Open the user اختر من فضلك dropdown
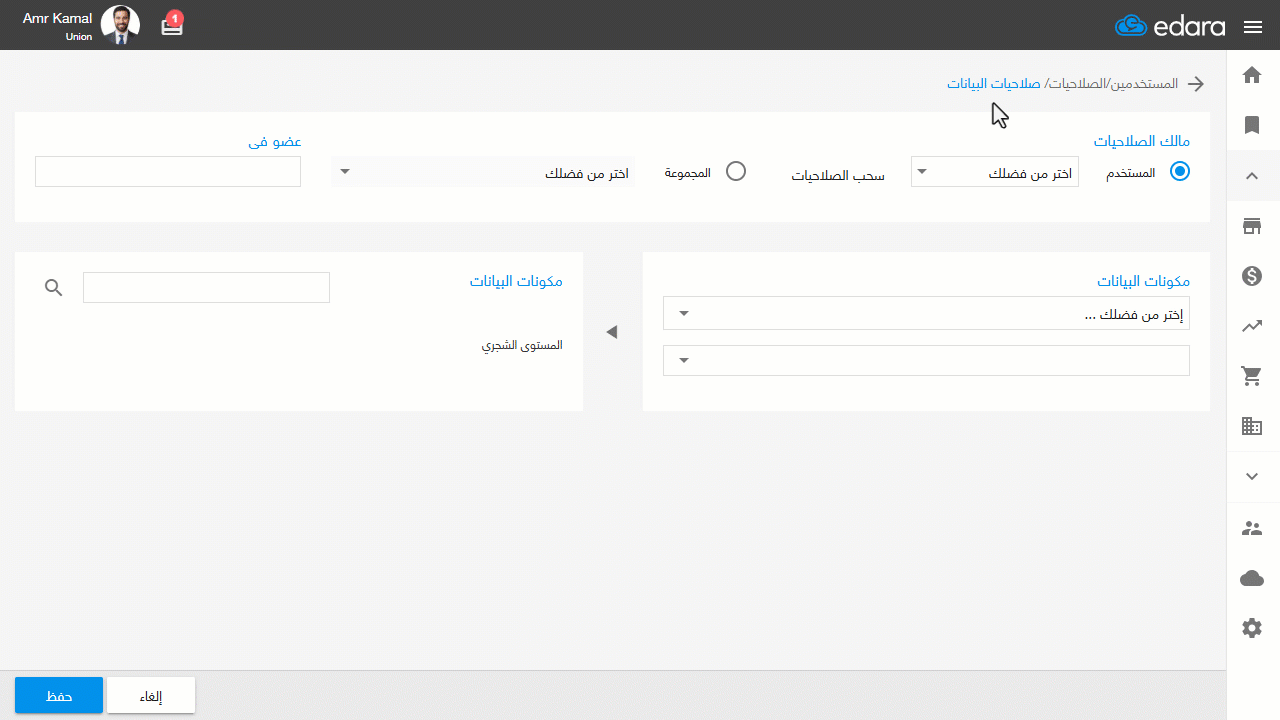 [995, 172]
